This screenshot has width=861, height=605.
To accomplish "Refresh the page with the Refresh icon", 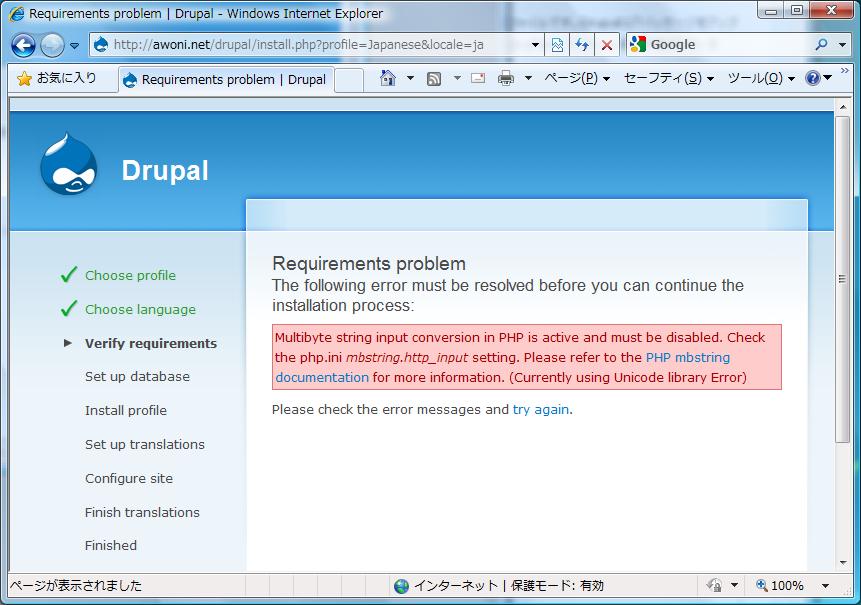I will pos(582,45).
